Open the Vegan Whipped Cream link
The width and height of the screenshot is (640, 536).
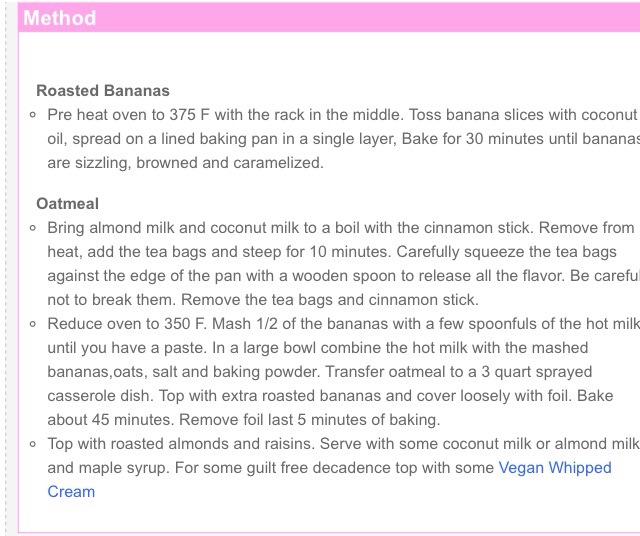click(555, 468)
